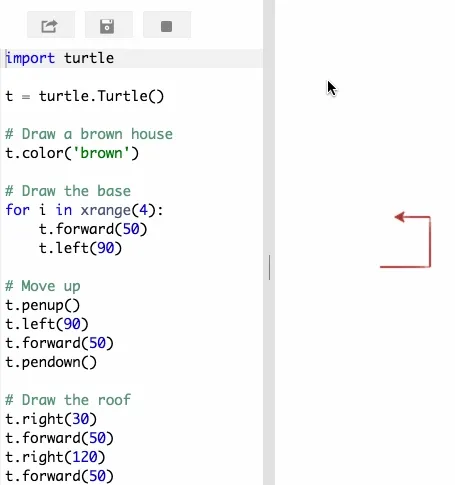Click the comment '# Draw the base'
The height and width of the screenshot is (485, 455).
coord(68,191)
